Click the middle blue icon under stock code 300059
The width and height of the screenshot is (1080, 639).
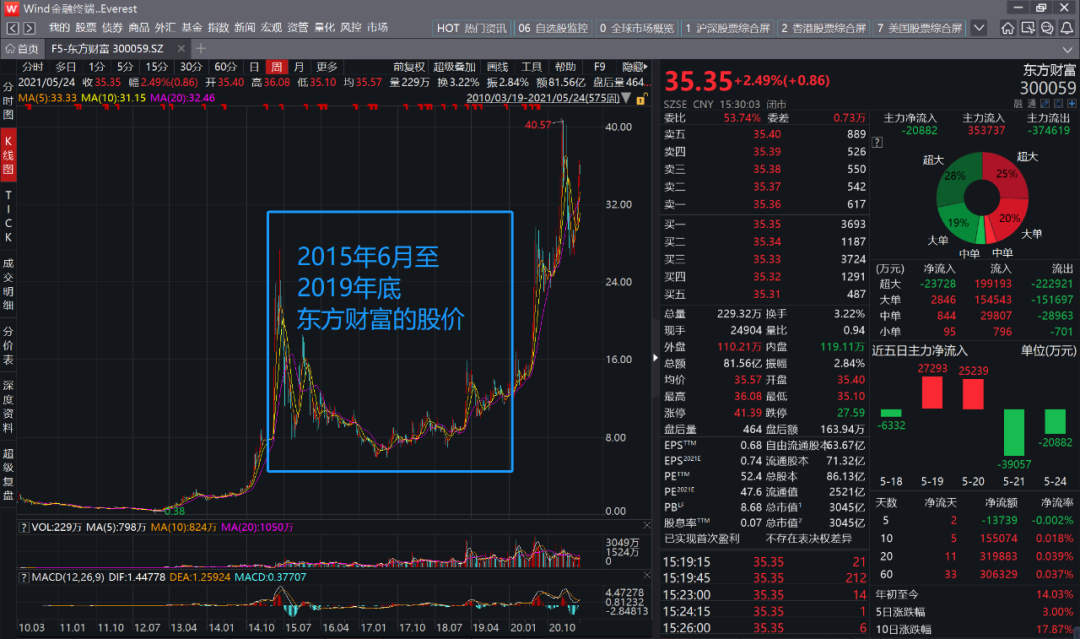(x=1059, y=103)
